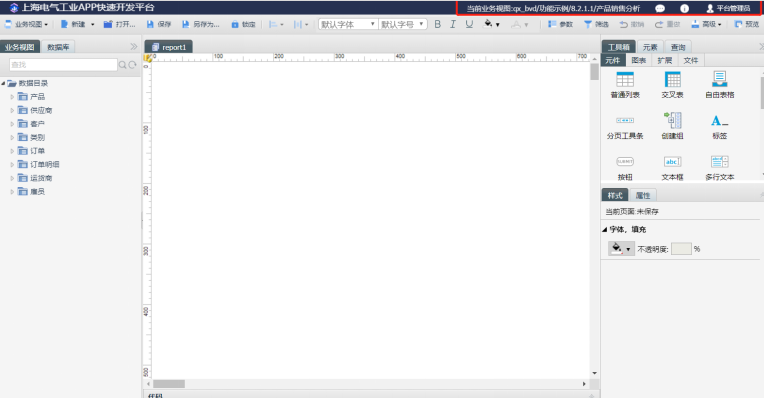Expand the 产品 folder in data tree
This screenshot has height=398, width=764.
[x=12, y=97]
